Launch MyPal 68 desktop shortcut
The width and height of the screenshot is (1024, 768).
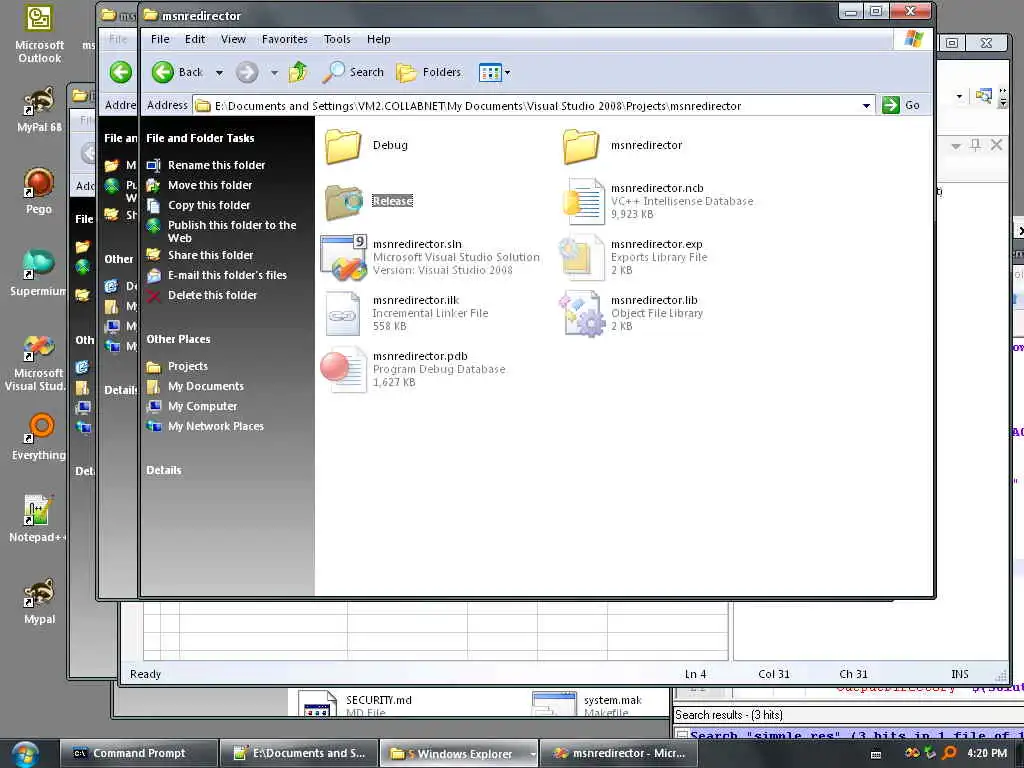pos(39,109)
